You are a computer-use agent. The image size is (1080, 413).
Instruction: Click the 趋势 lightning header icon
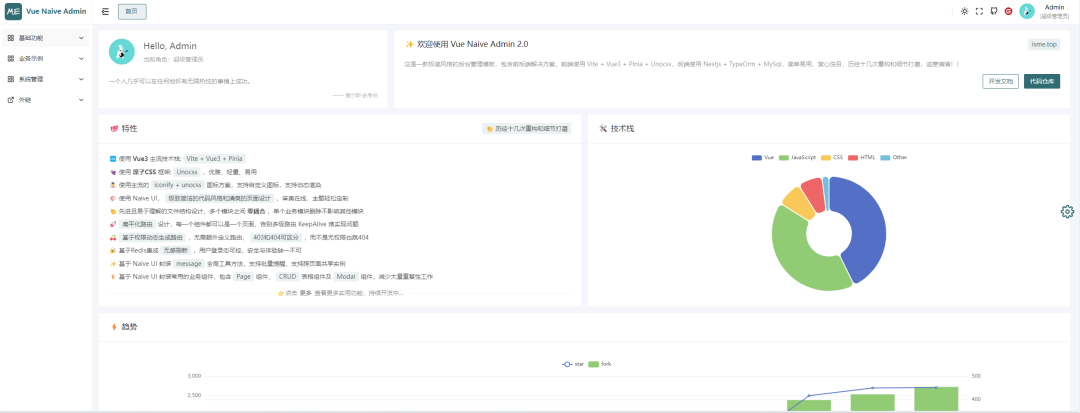point(114,327)
